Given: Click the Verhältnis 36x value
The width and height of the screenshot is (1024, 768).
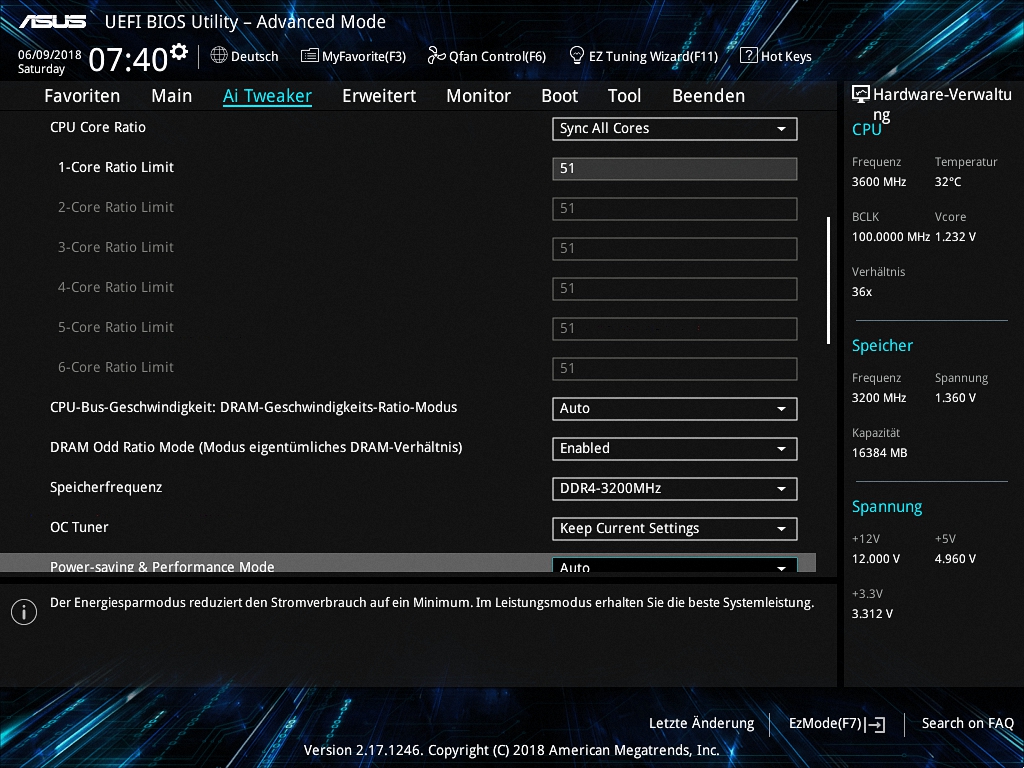Looking at the screenshot, I should [x=861, y=292].
